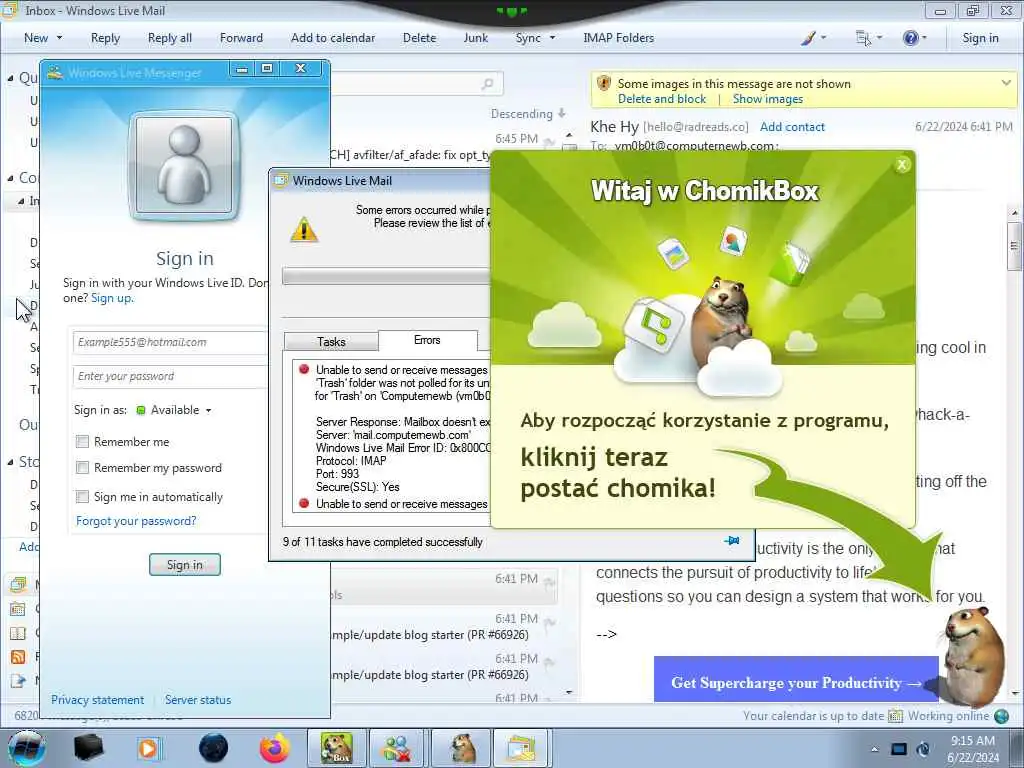1024x768 pixels.
Task: Click Forward in the toolbar
Action: (241, 38)
